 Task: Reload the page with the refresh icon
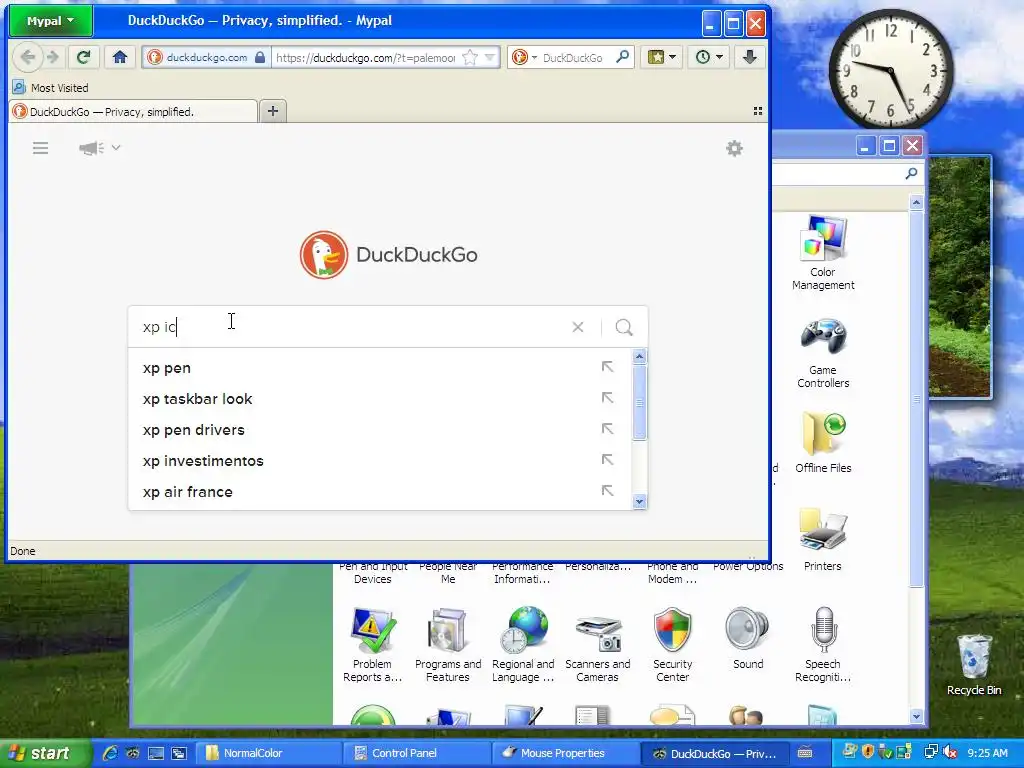pyautogui.click(x=83, y=57)
